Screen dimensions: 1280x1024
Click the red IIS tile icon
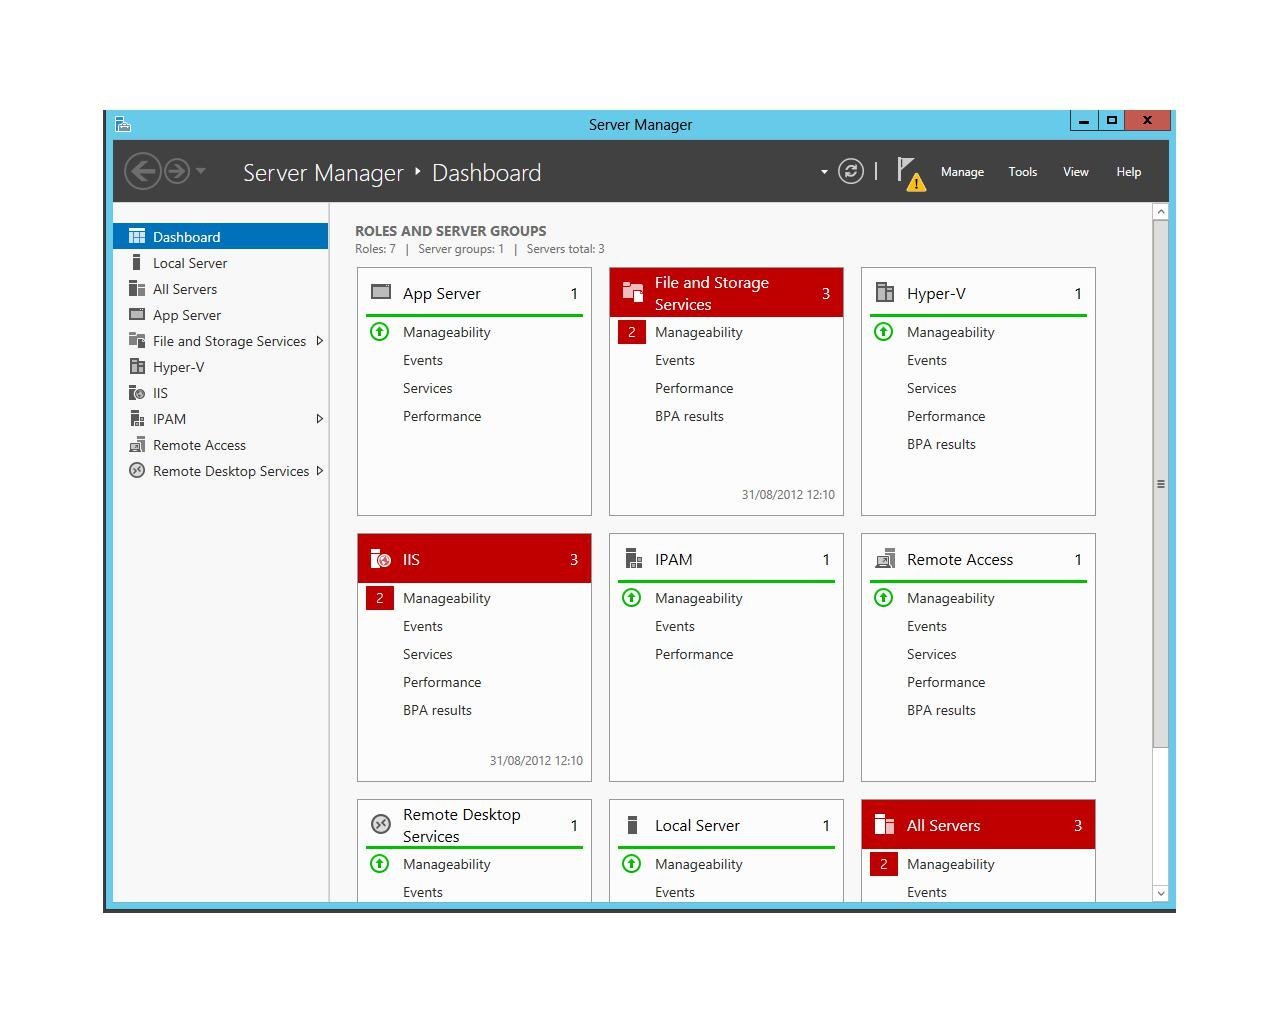pos(380,559)
